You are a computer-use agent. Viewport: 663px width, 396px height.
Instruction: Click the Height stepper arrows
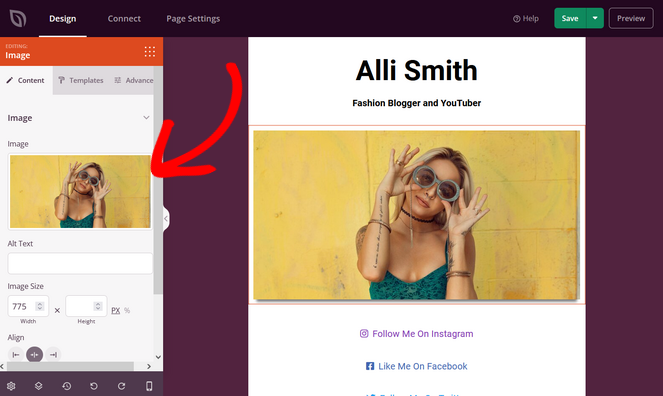(x=98, y=306)
